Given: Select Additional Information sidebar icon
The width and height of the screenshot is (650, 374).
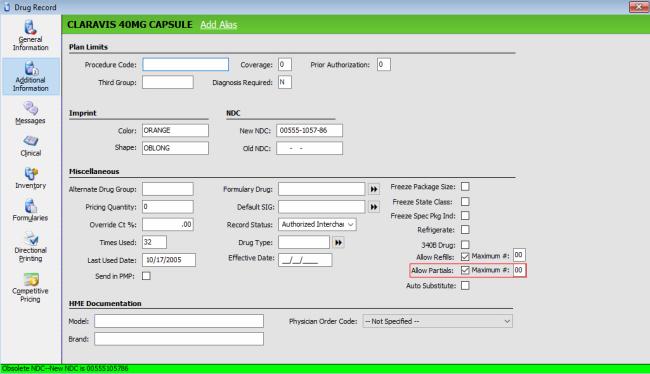Looking at the screenshot, I should pos(30,68).
